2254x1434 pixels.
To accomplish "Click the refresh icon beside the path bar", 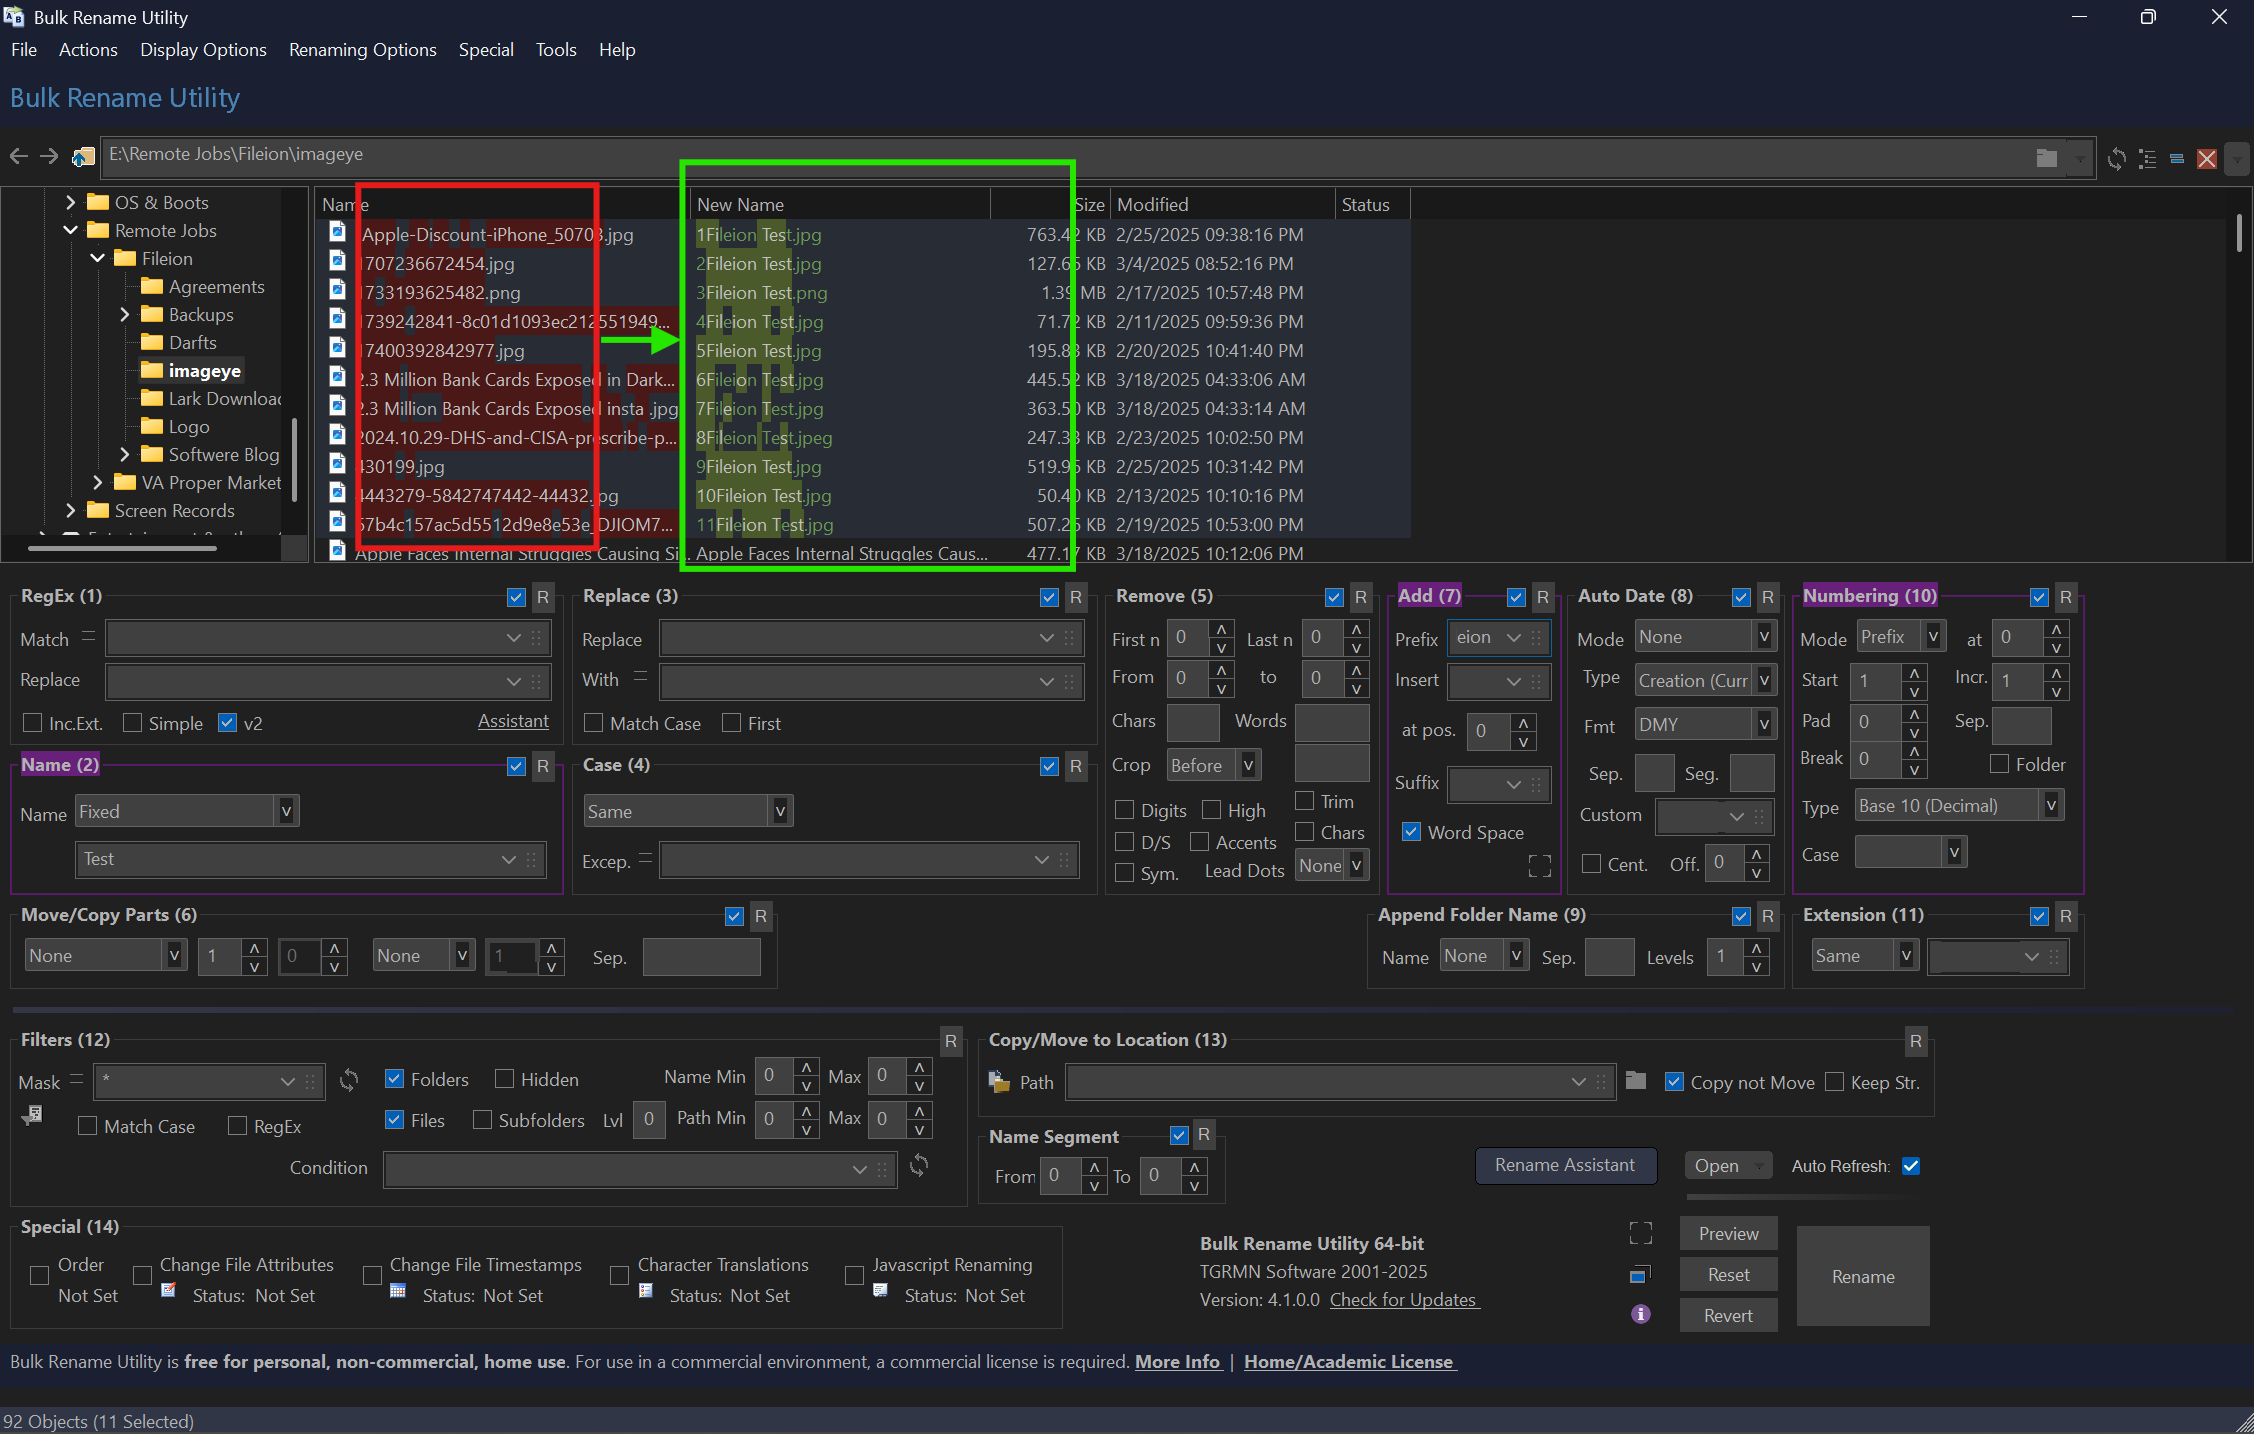I will [x=2116, y=158].
